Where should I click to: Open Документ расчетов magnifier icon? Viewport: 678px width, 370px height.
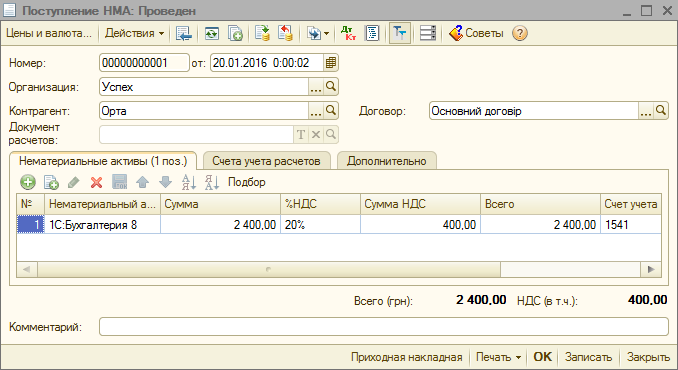tap(331, 135)
